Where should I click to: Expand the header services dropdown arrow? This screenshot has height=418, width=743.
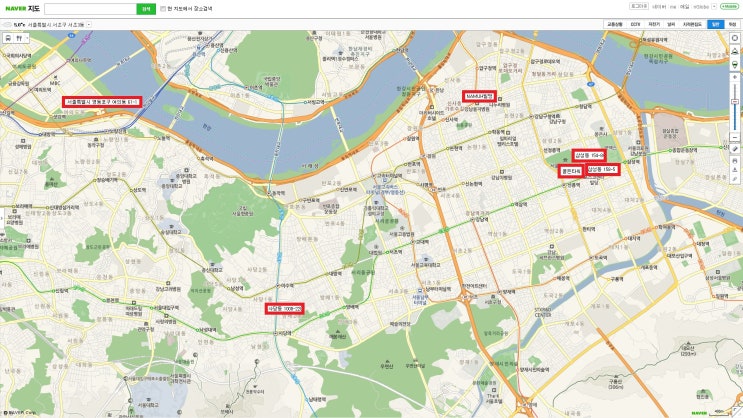click(714, 7)
